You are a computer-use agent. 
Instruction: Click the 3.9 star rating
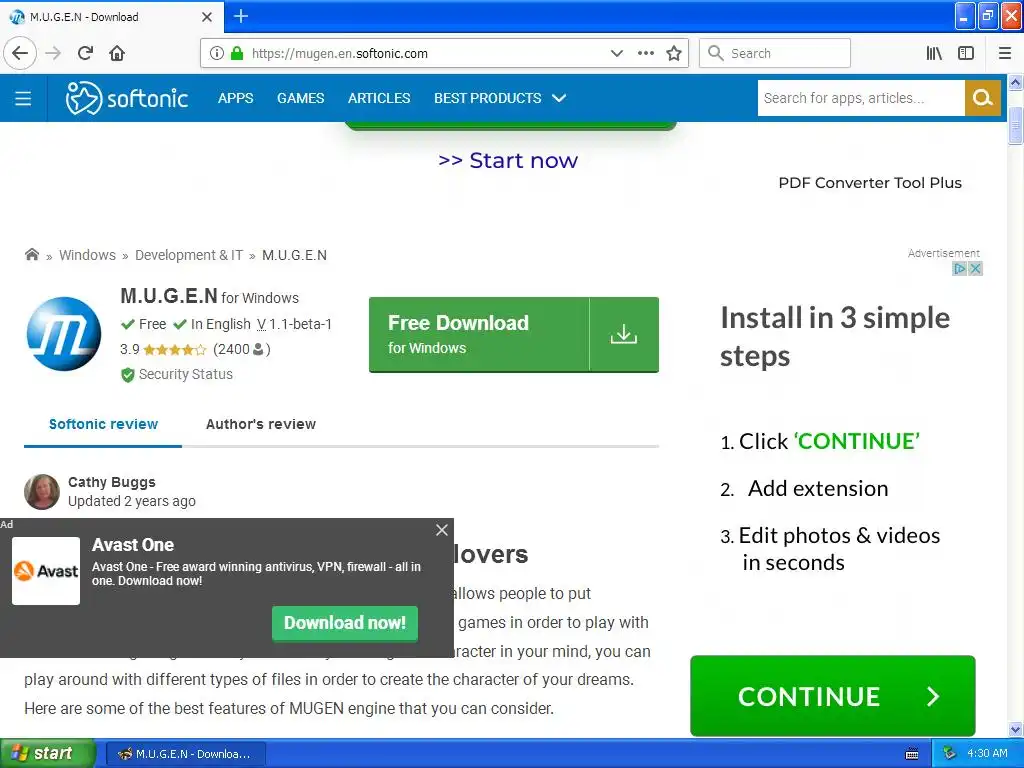tap(174, 349)
